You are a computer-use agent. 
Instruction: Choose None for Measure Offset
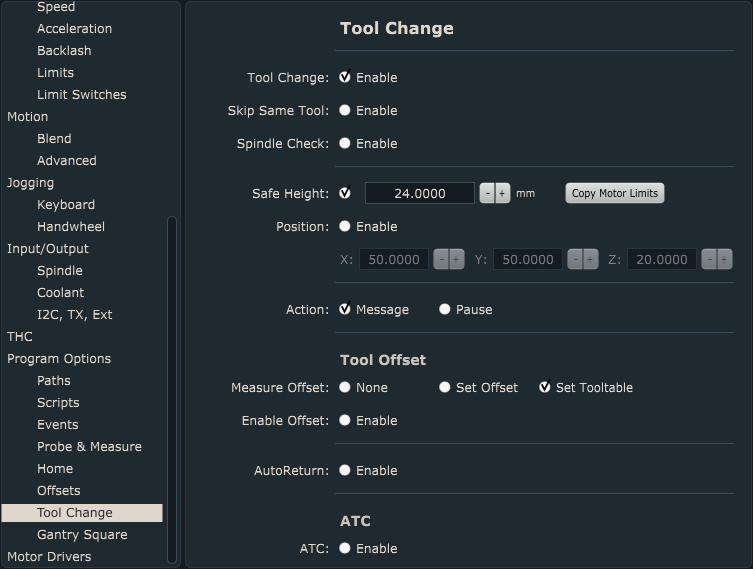coord(345,387)
